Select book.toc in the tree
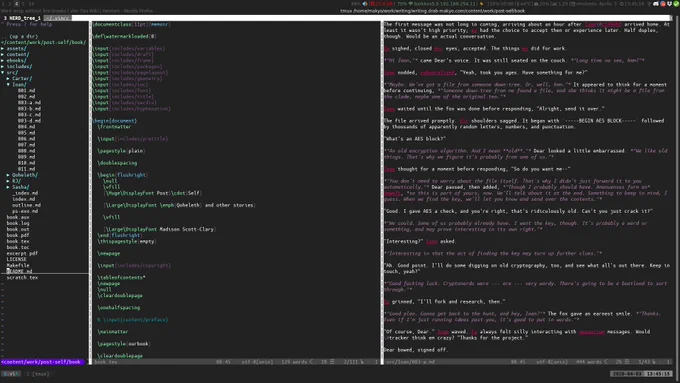680x383 pixels. pyautogui.click(x=18, y=247)
